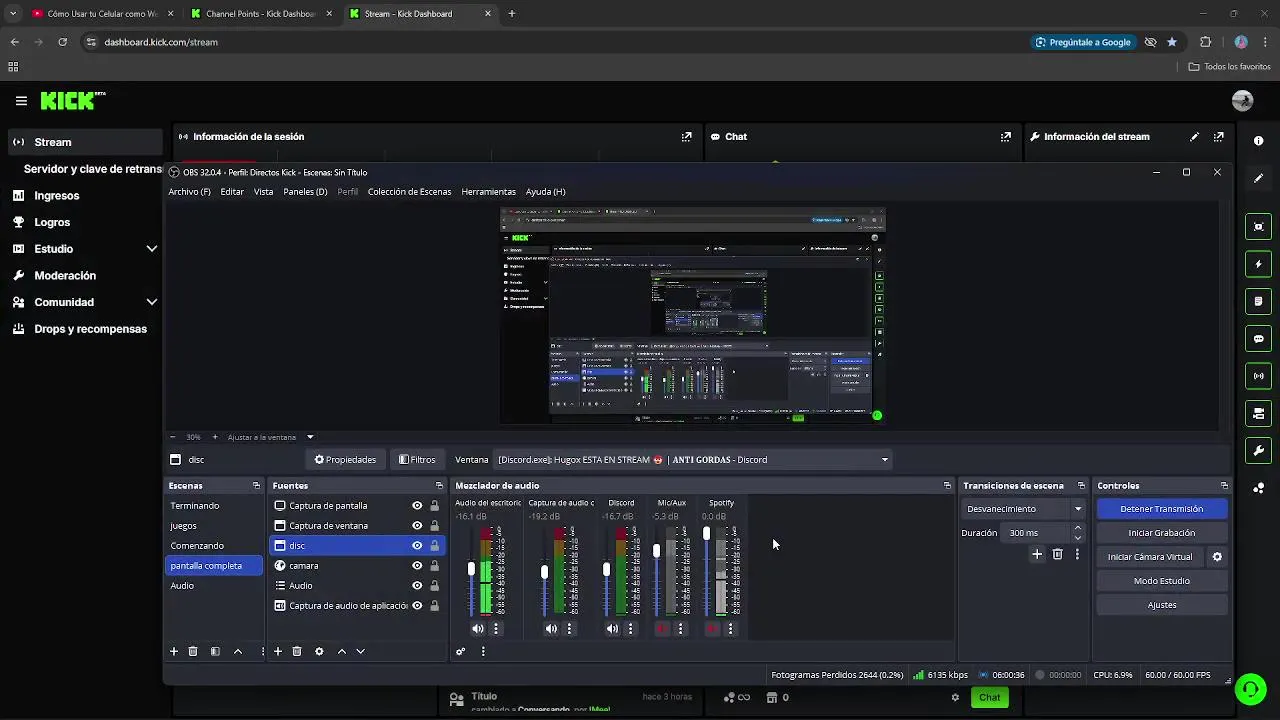Zoom in preview with plus button
The image size is (1280, 720).
[214, 437]
